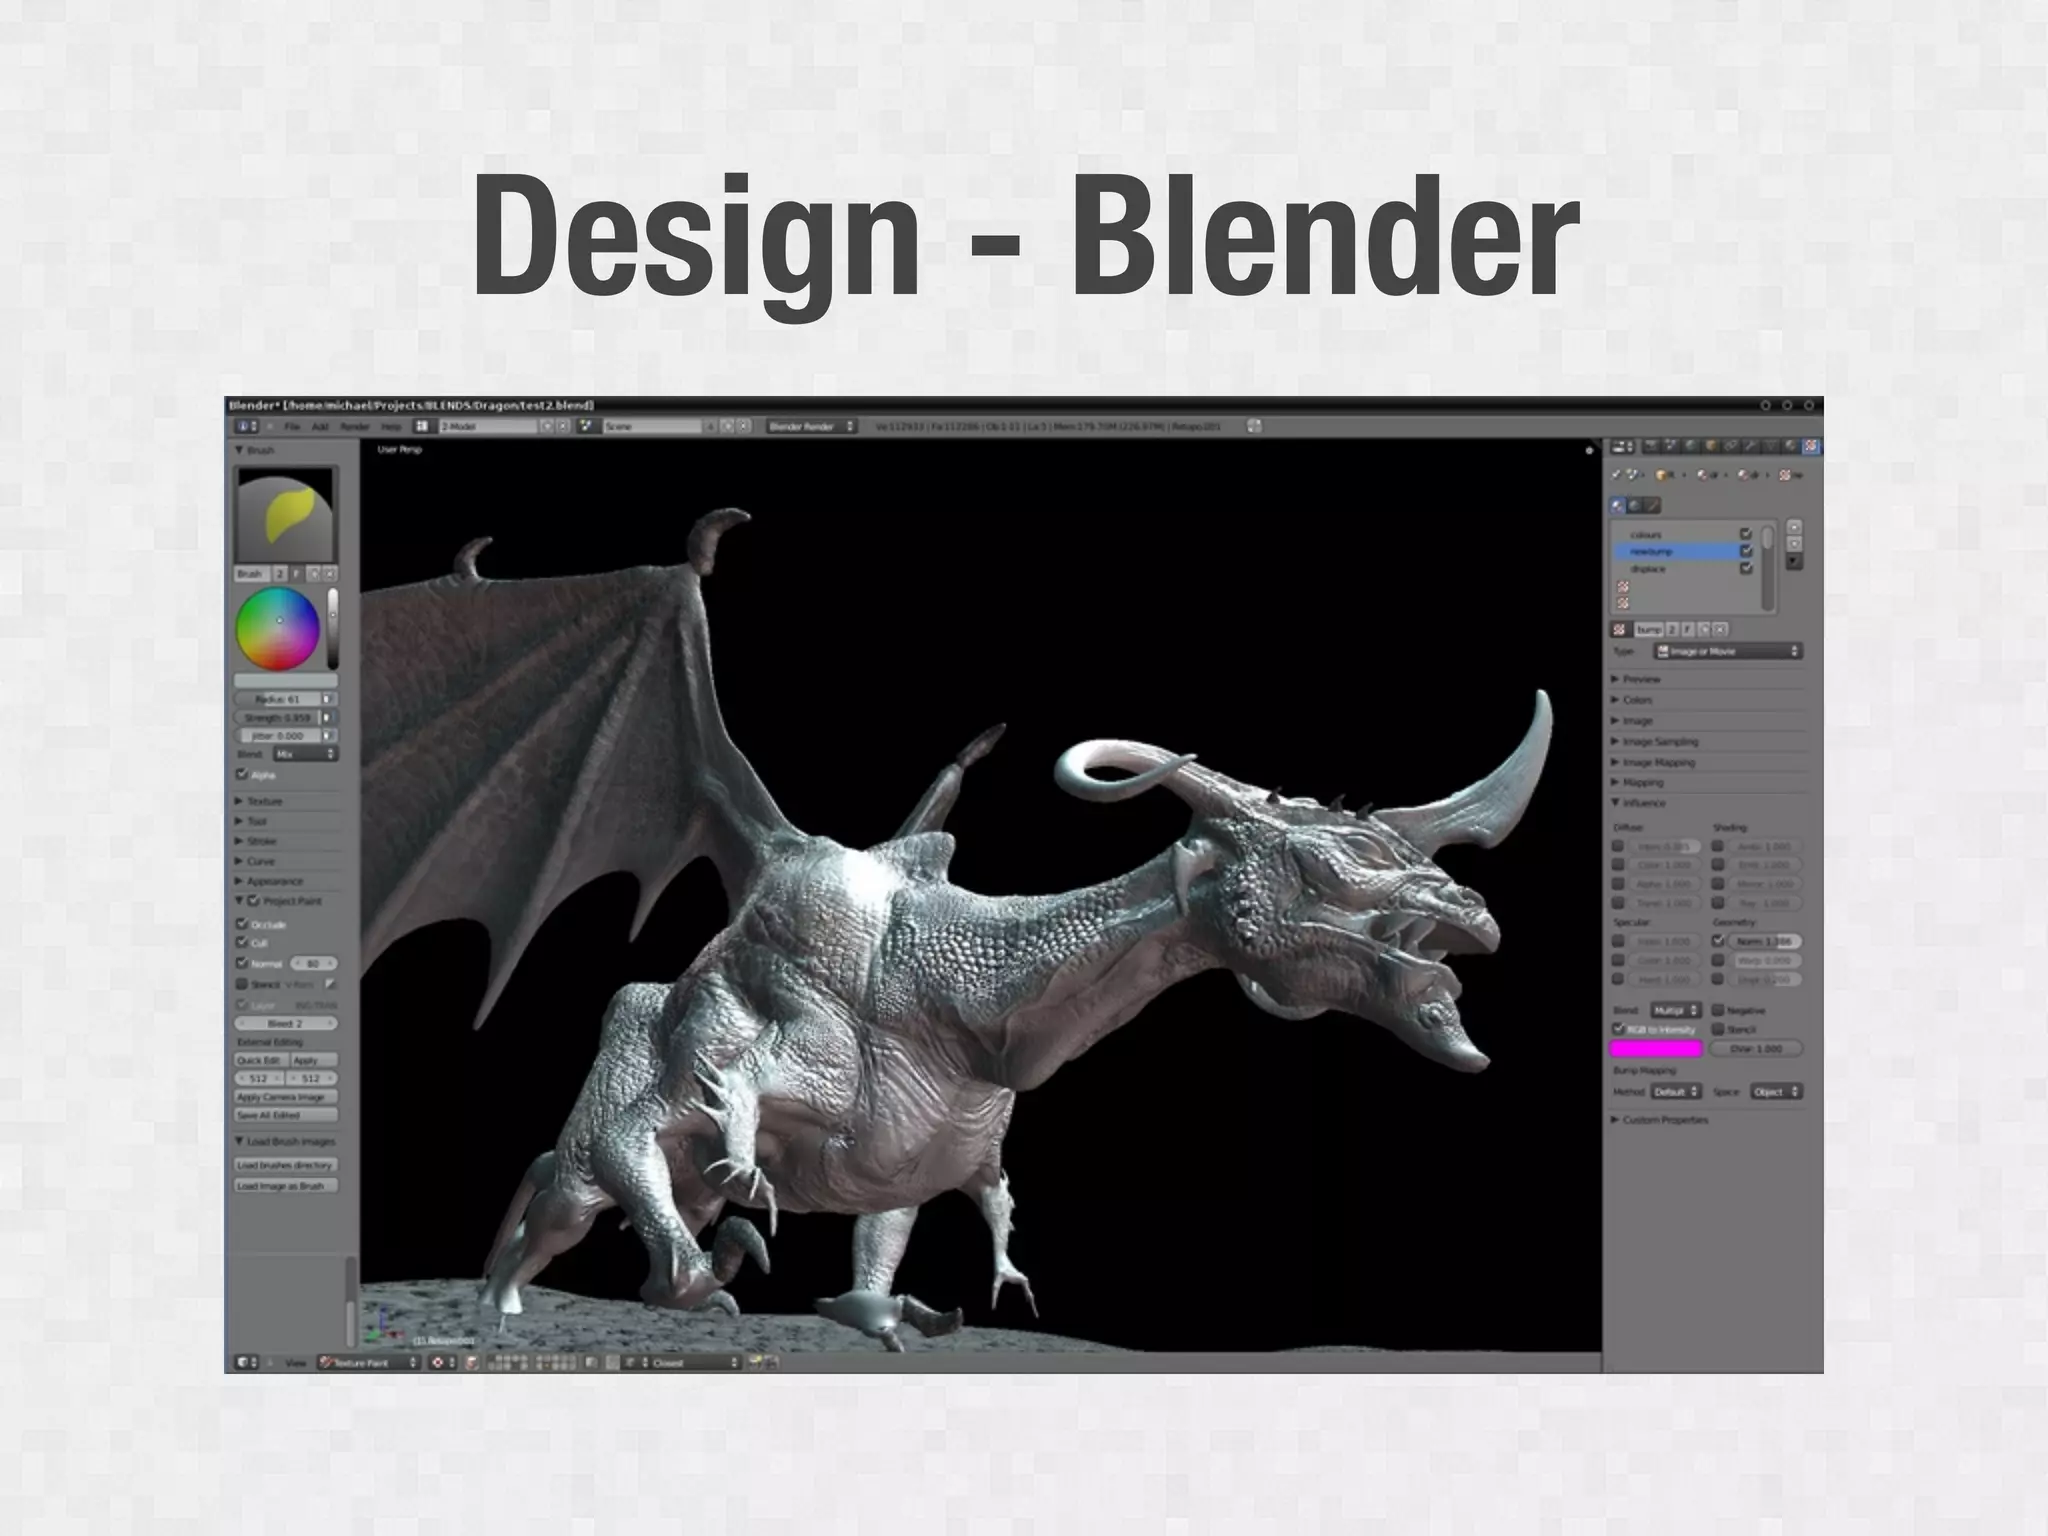Click first empty texture slot icon
Screen dimensions: 2048x1536
[x=1623, y=587]
